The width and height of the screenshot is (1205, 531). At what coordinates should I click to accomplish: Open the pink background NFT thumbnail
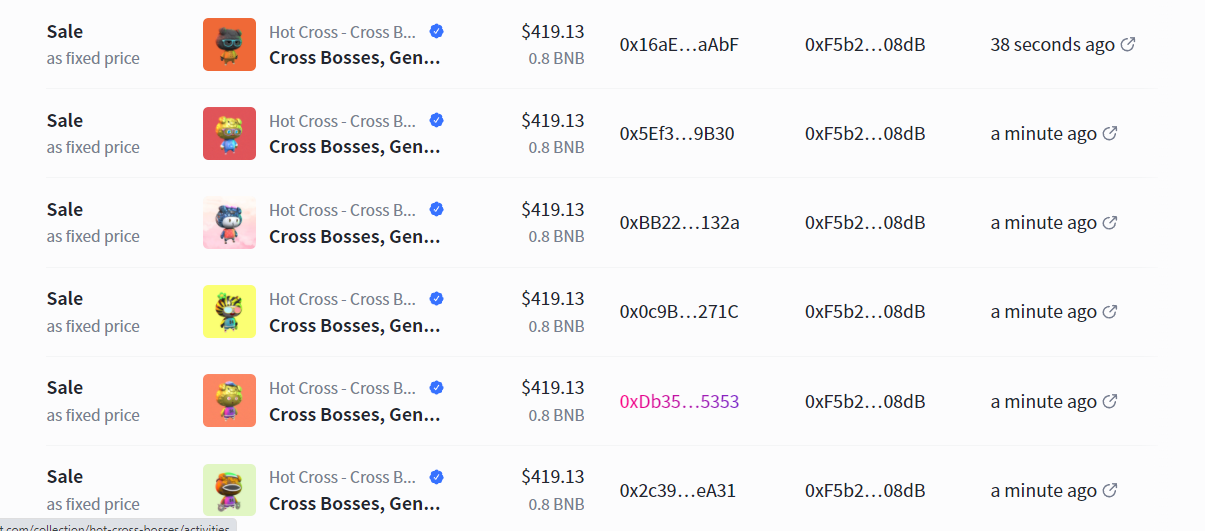tap(229, 223)
